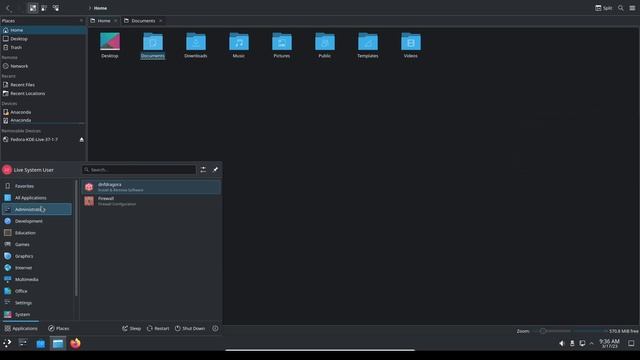Select the Desktop folder icon
The width and height of the screenshot is (640, 360).
click(110, 45)
